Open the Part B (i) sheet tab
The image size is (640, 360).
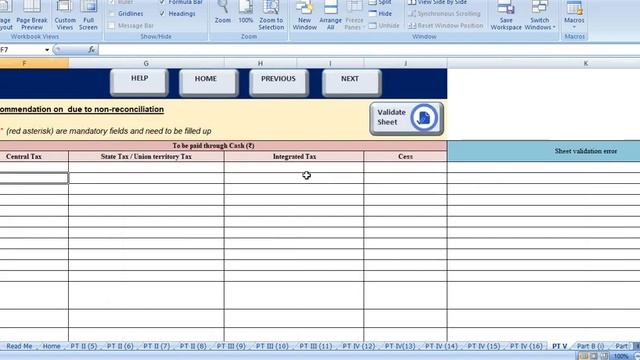[590, 346]
